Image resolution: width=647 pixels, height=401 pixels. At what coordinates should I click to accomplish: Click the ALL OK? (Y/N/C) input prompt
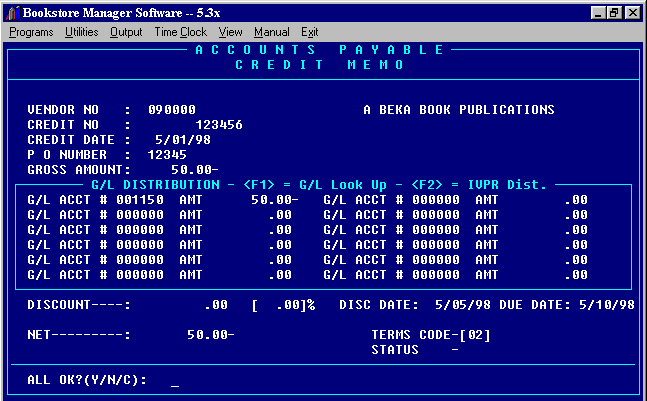pos(175,380)
